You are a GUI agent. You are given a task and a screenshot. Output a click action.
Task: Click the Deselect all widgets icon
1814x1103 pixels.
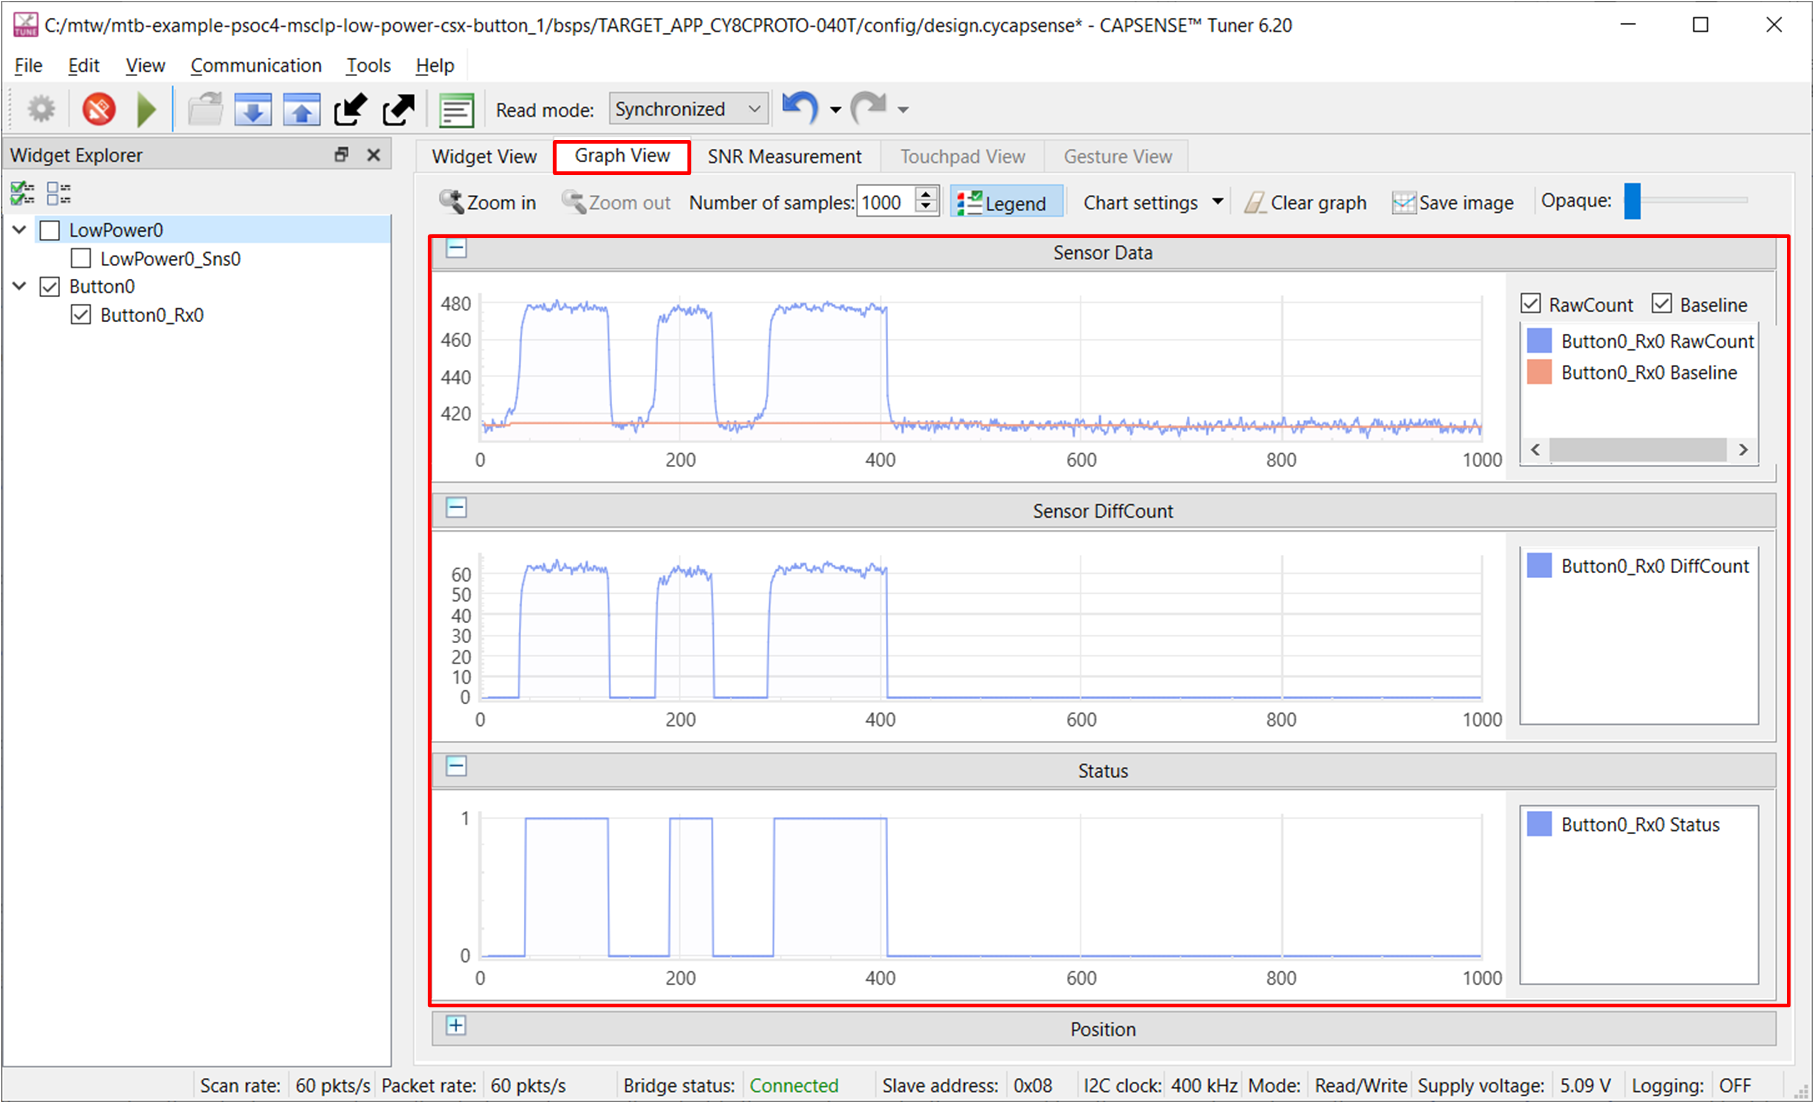pos(59,192)
